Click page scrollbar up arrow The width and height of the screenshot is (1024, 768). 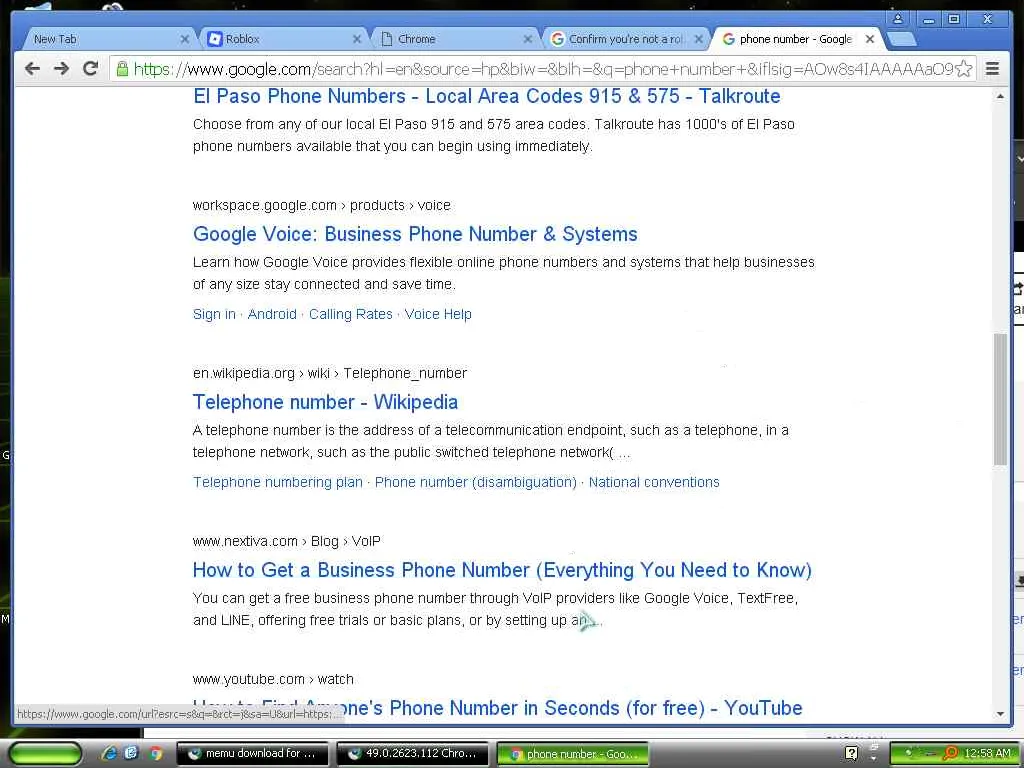tap(1000, 96)
